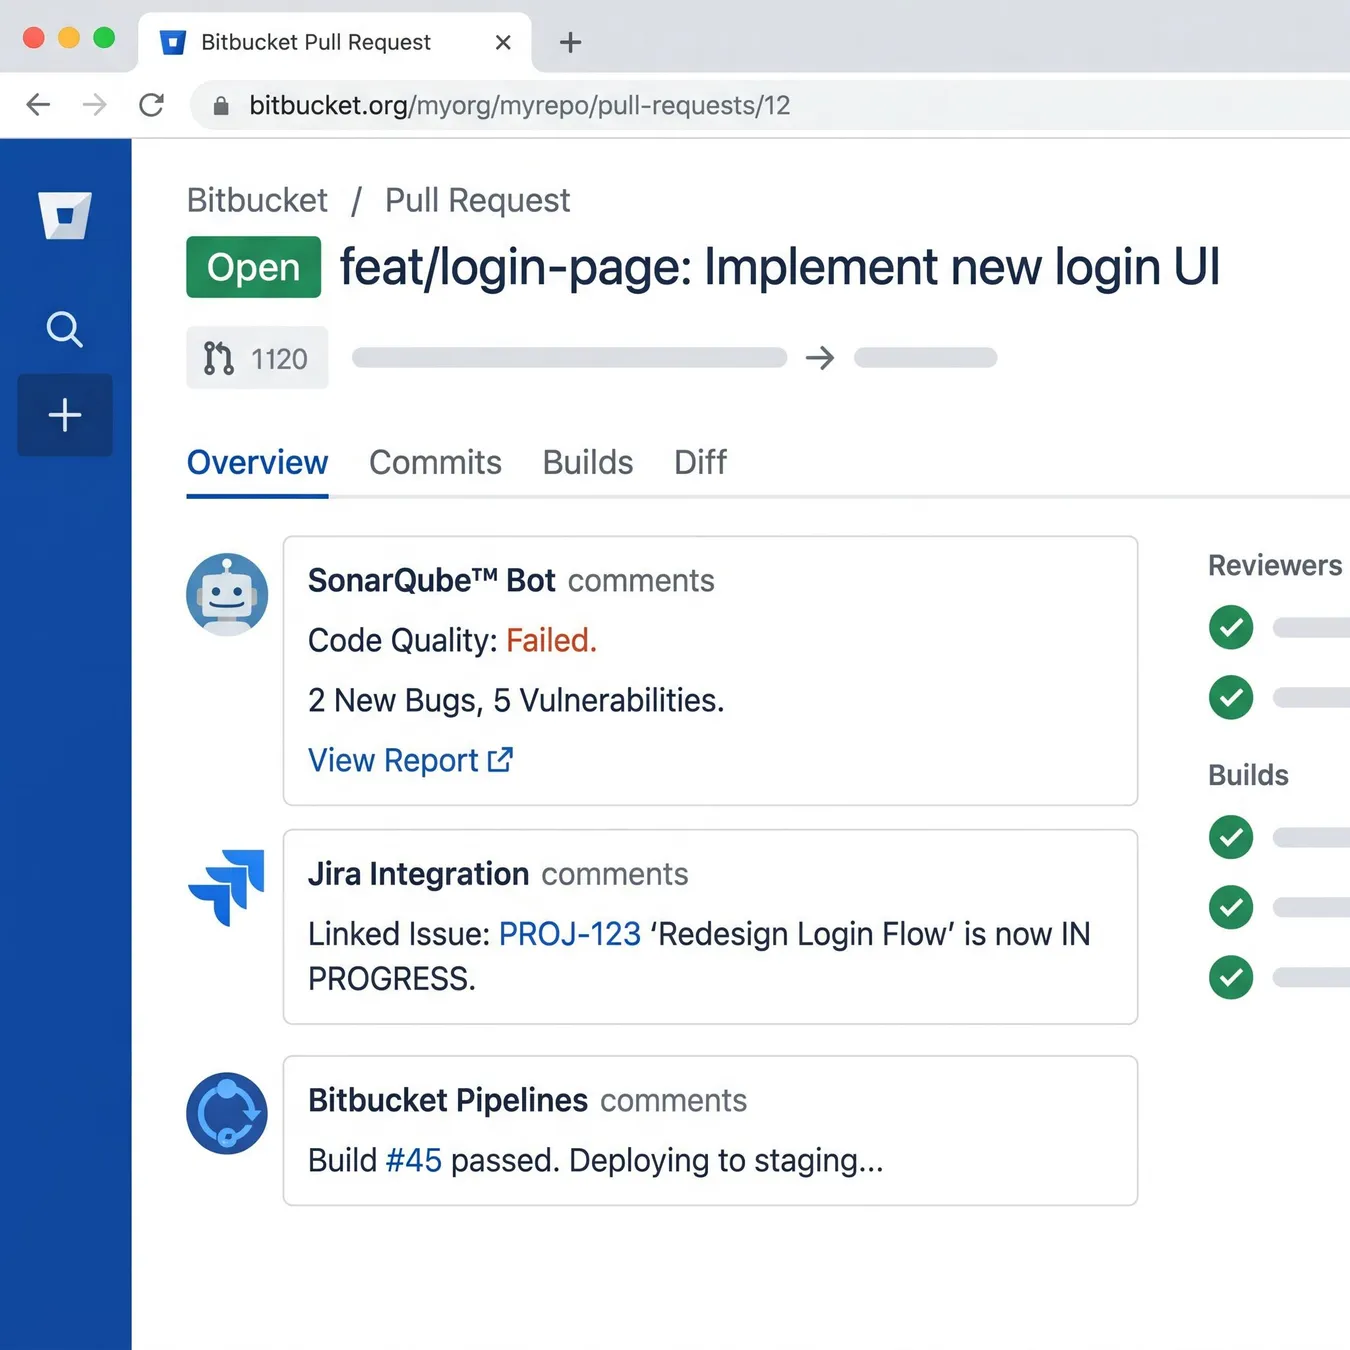Click the Jira Integration author name

tap(418, 874)
